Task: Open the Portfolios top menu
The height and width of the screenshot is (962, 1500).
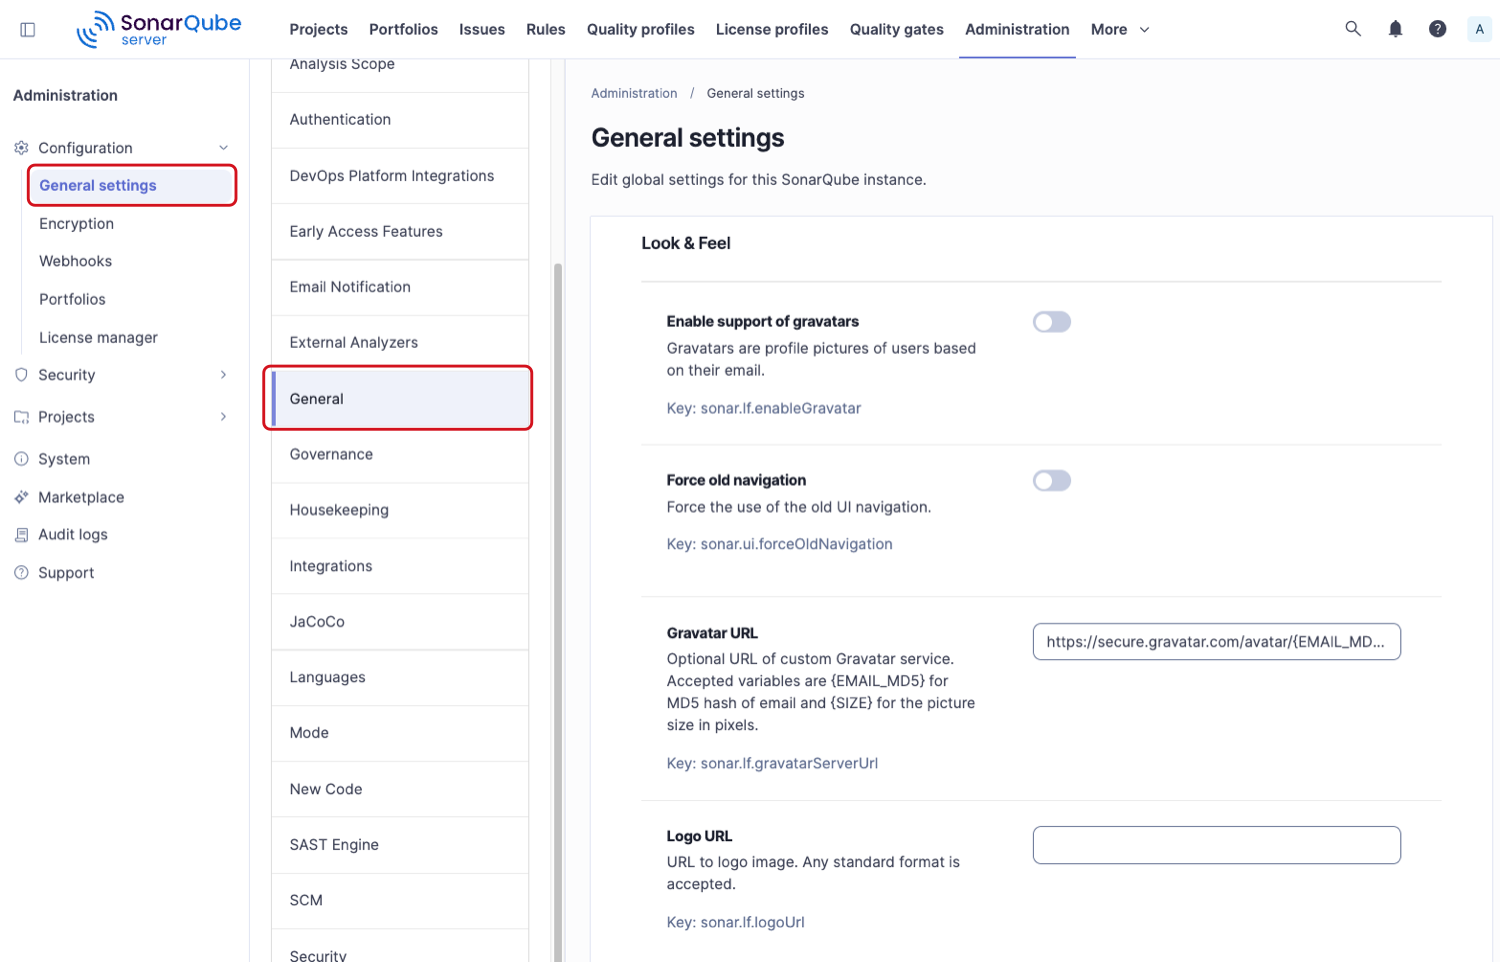Action: tap(403, 29)
